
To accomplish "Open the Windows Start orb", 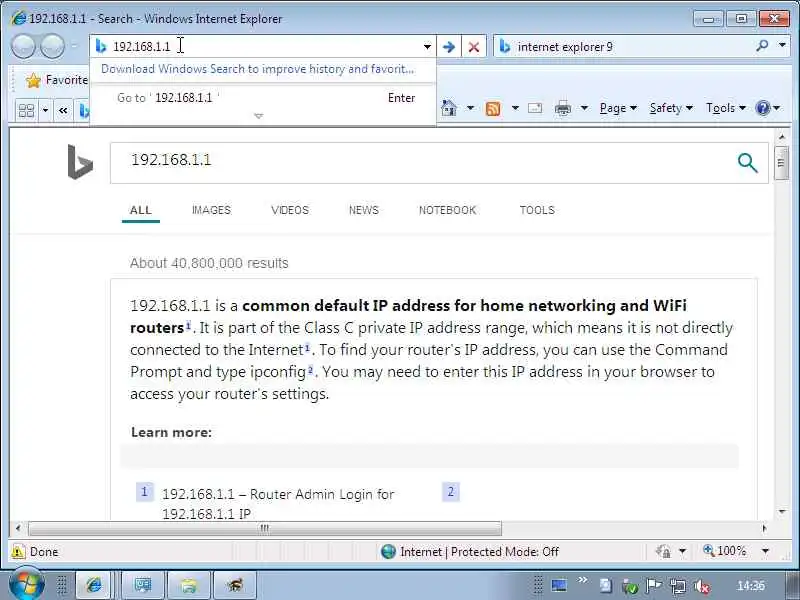I will tap(26, 584).
